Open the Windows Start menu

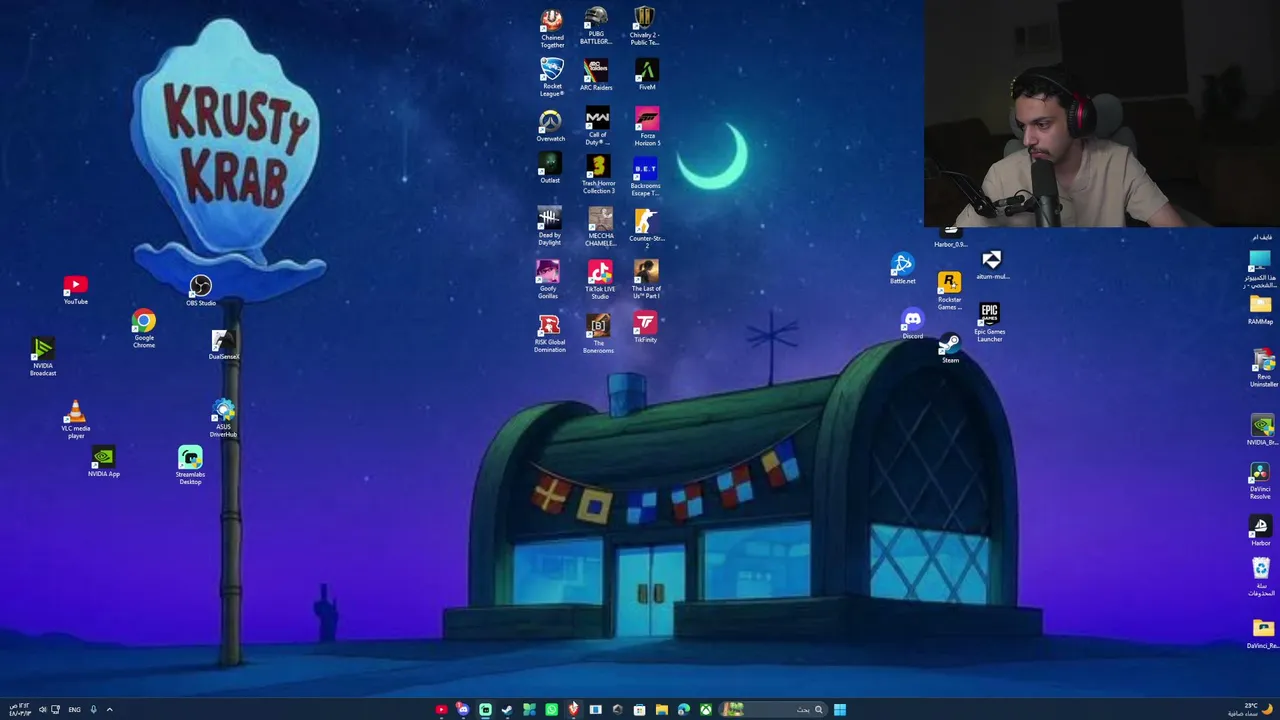(840, 710)
